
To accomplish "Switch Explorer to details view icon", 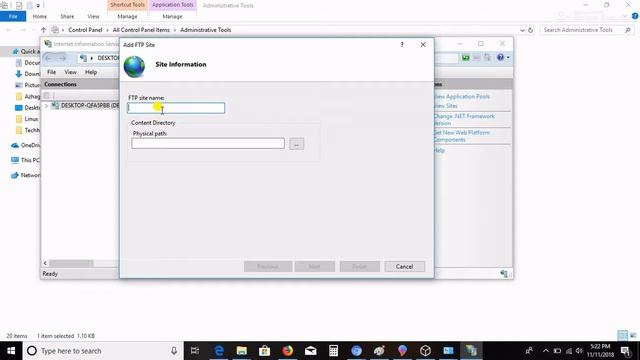I will [622, 336].
